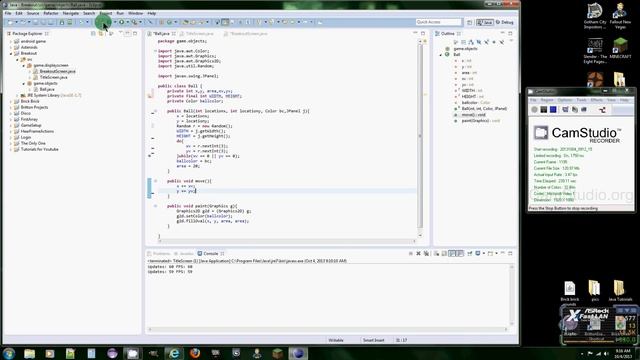Click the Console horizontal scrollbar
Image resolution: width=640 pixels, height=360 pixels.
328,329
